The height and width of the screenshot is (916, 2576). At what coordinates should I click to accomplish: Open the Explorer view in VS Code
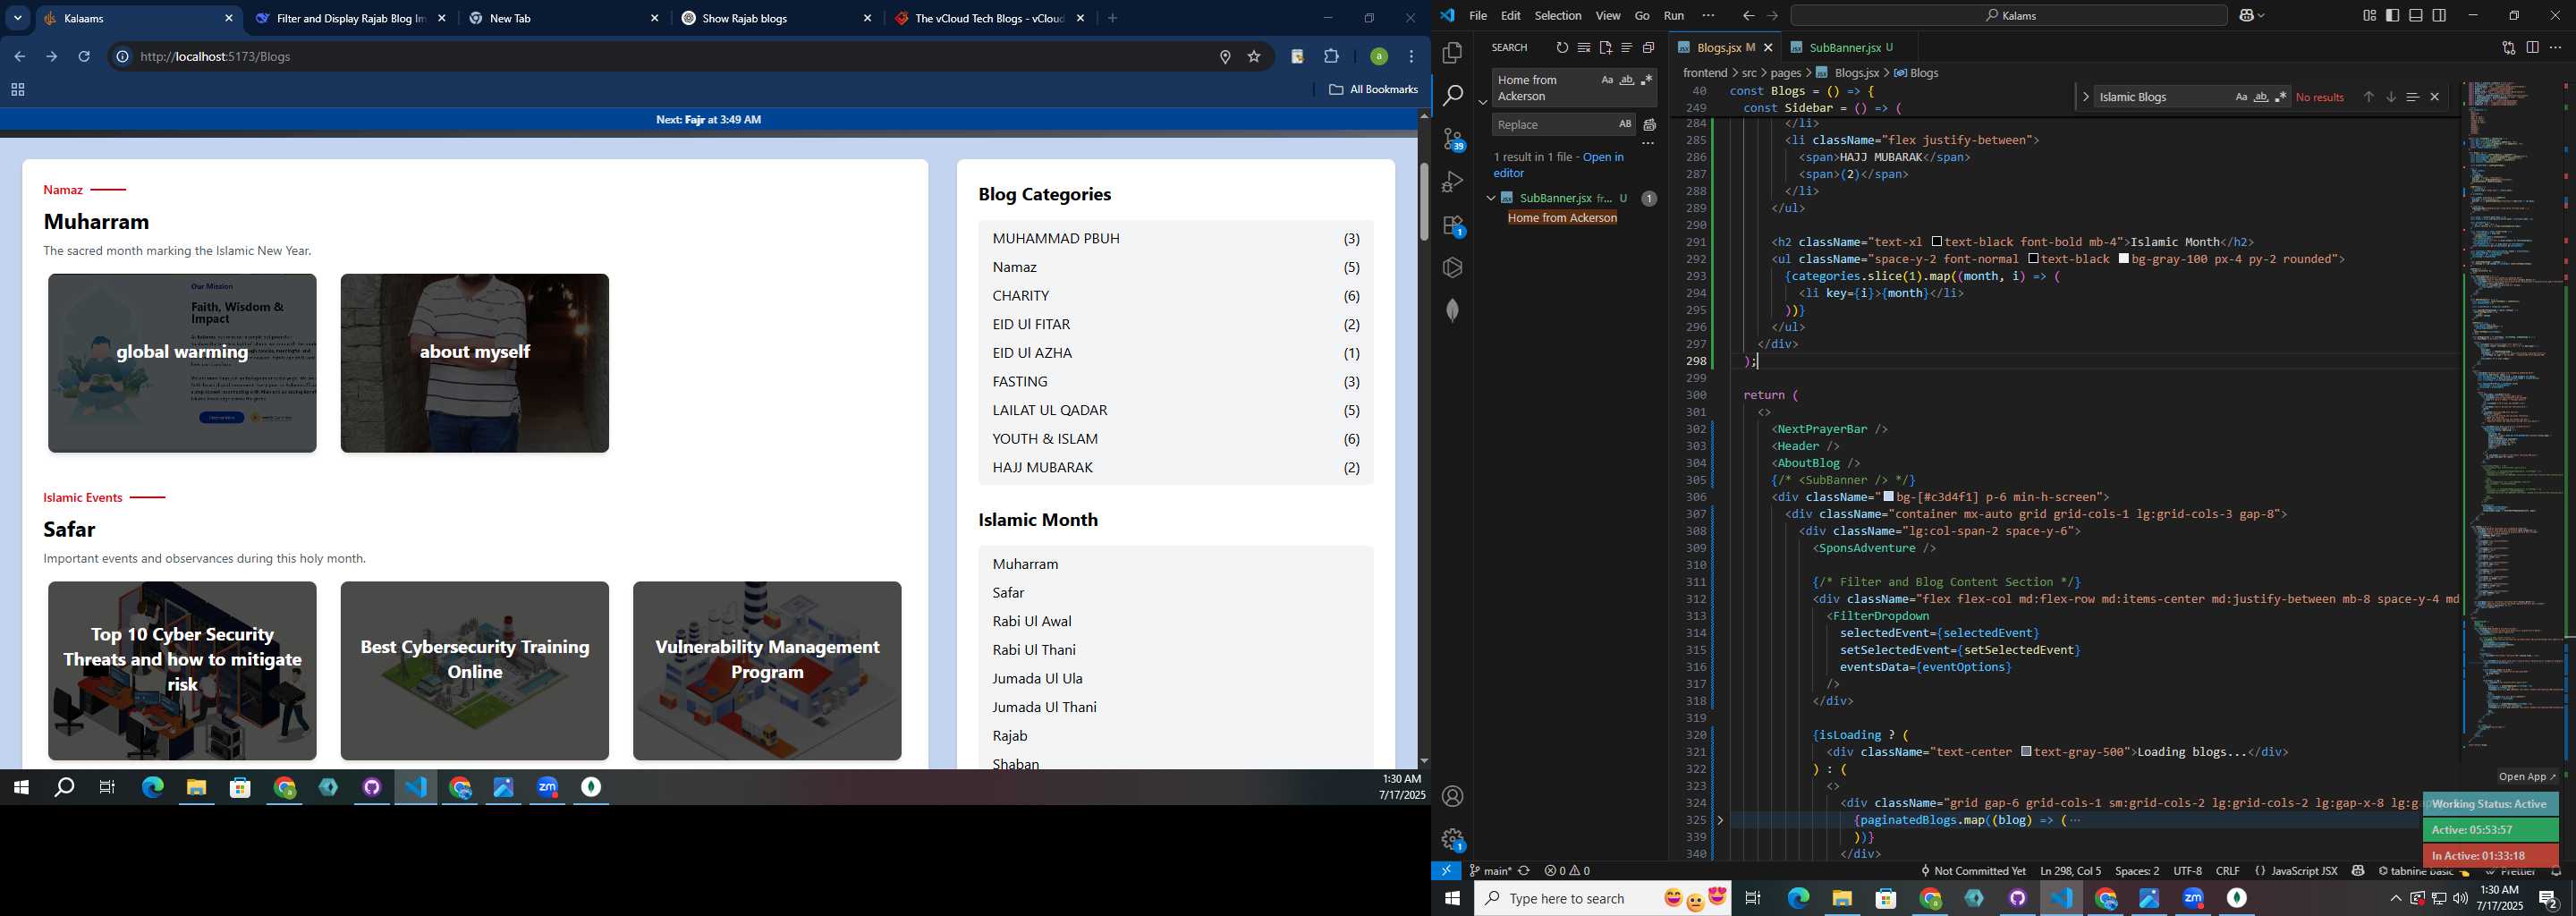[1452, 52]
